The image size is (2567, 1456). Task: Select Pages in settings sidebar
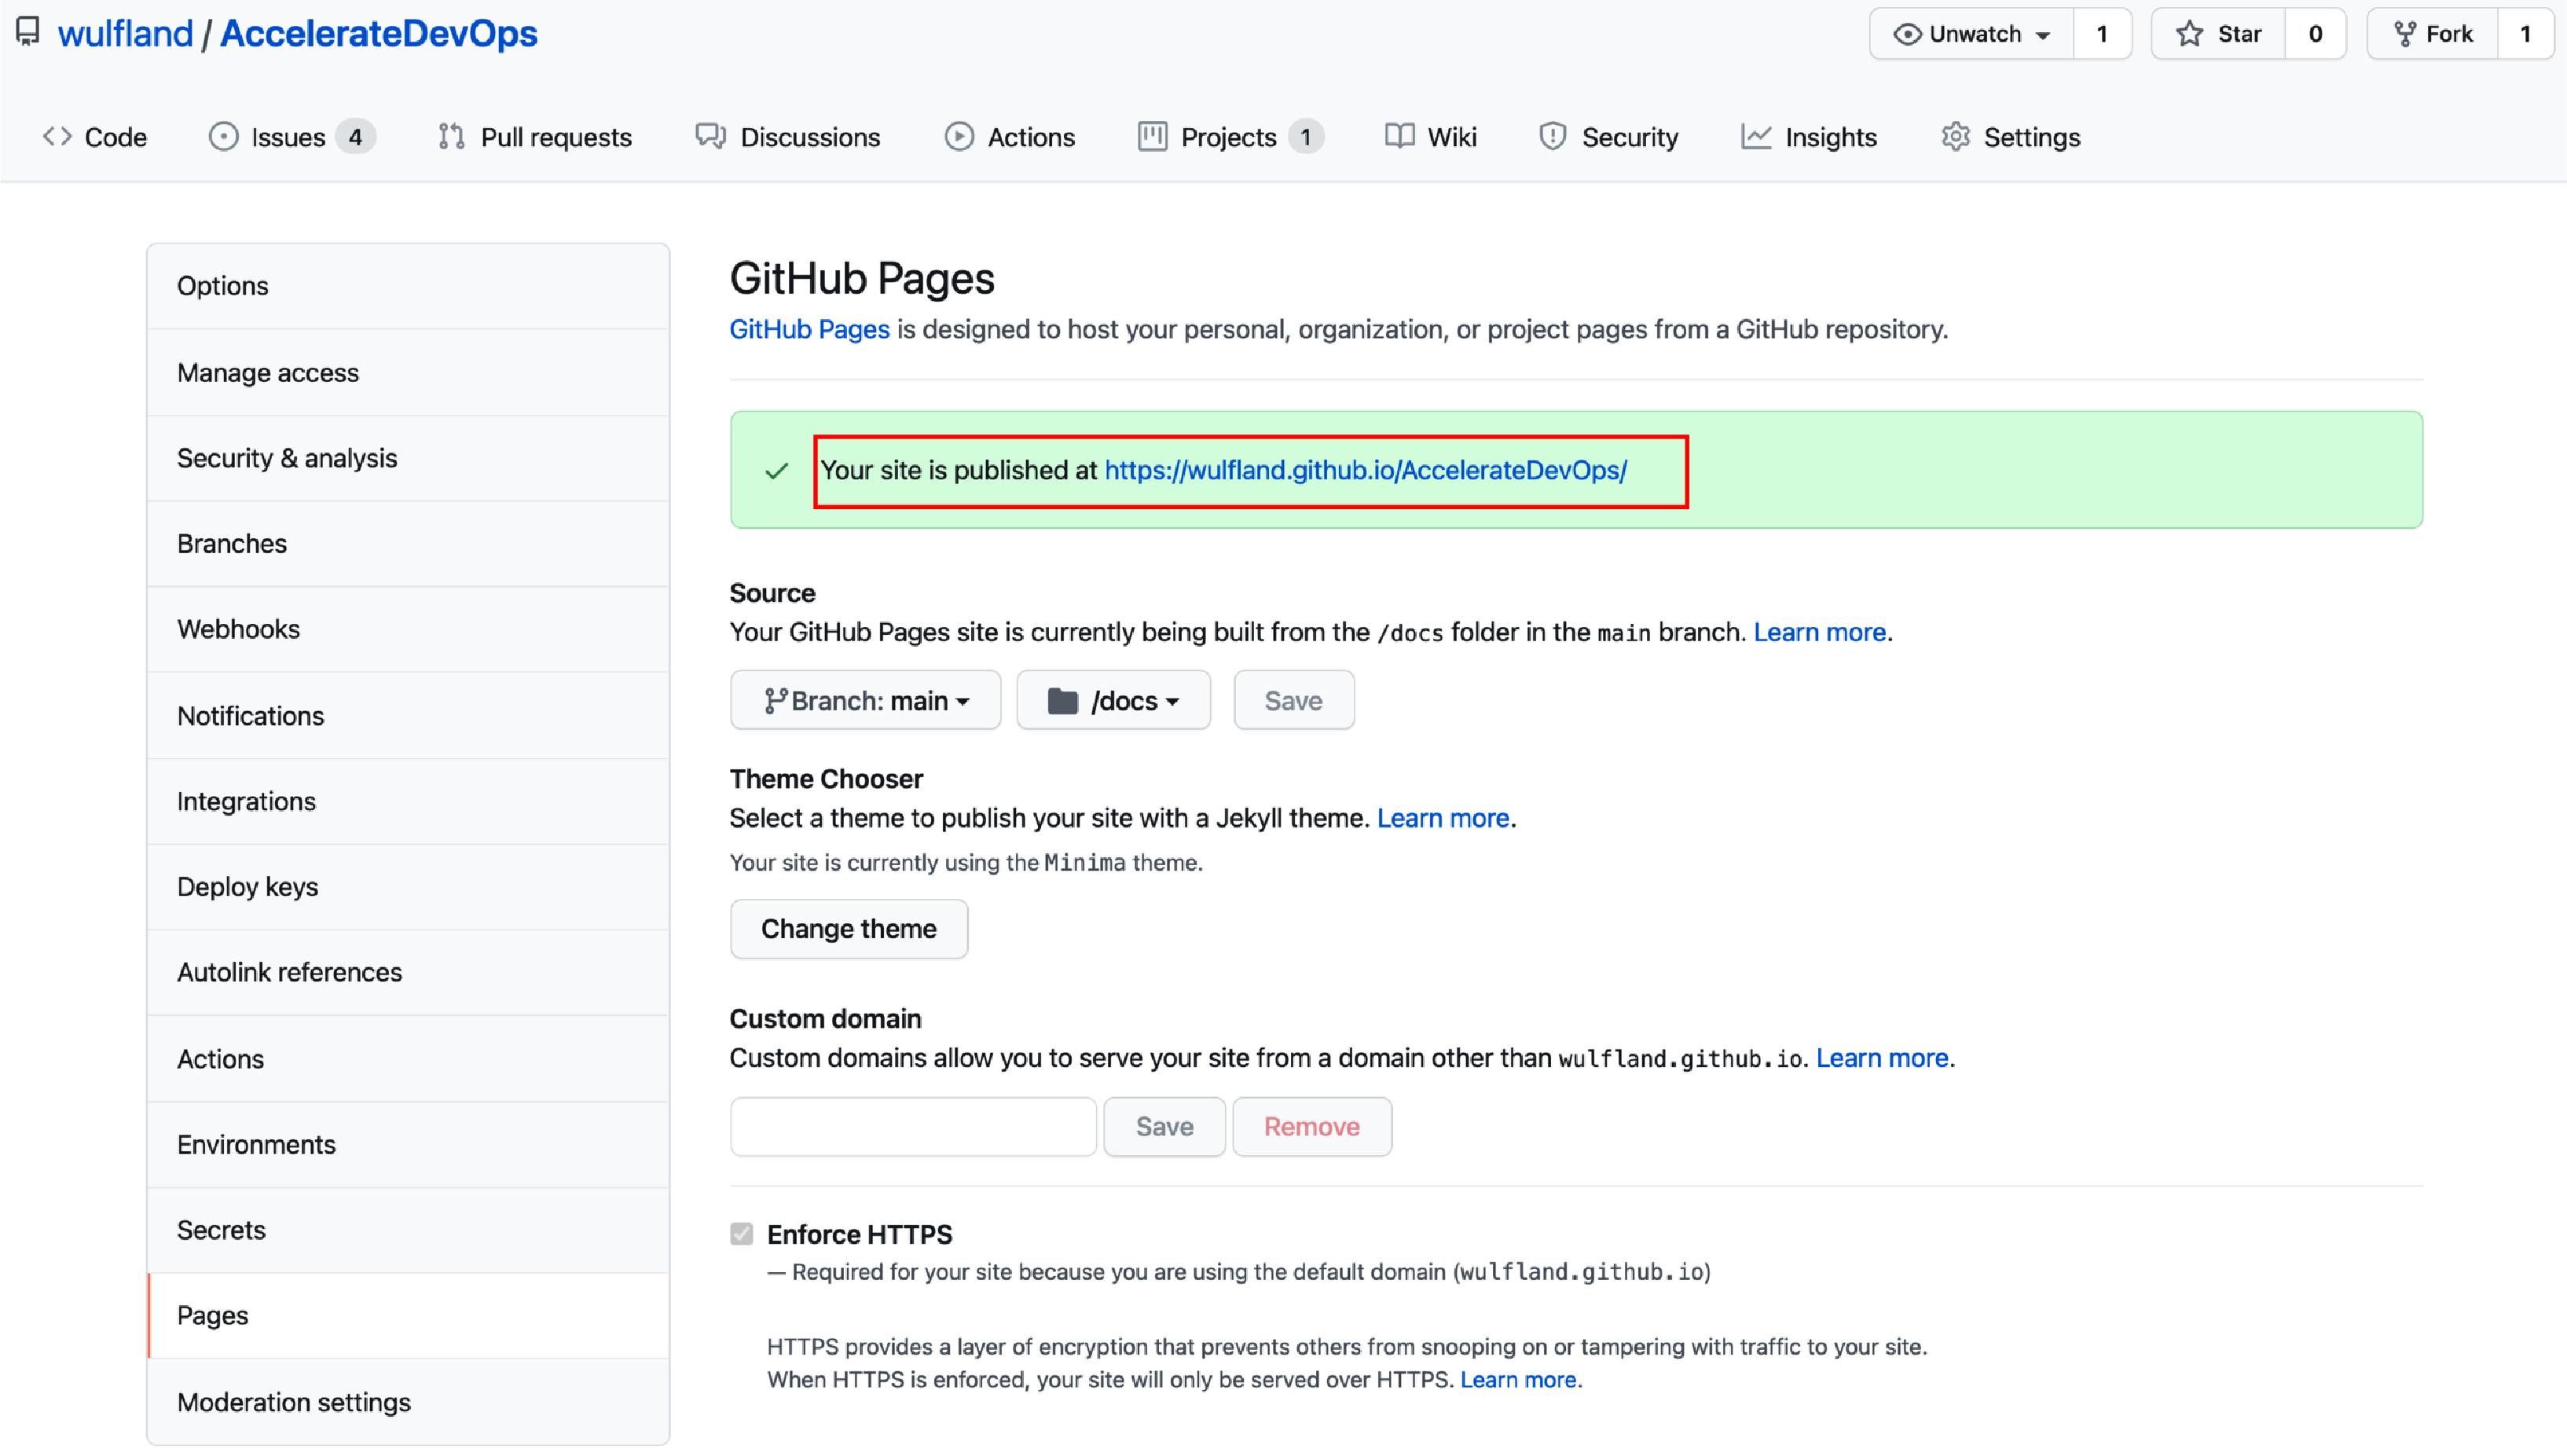408,1315
